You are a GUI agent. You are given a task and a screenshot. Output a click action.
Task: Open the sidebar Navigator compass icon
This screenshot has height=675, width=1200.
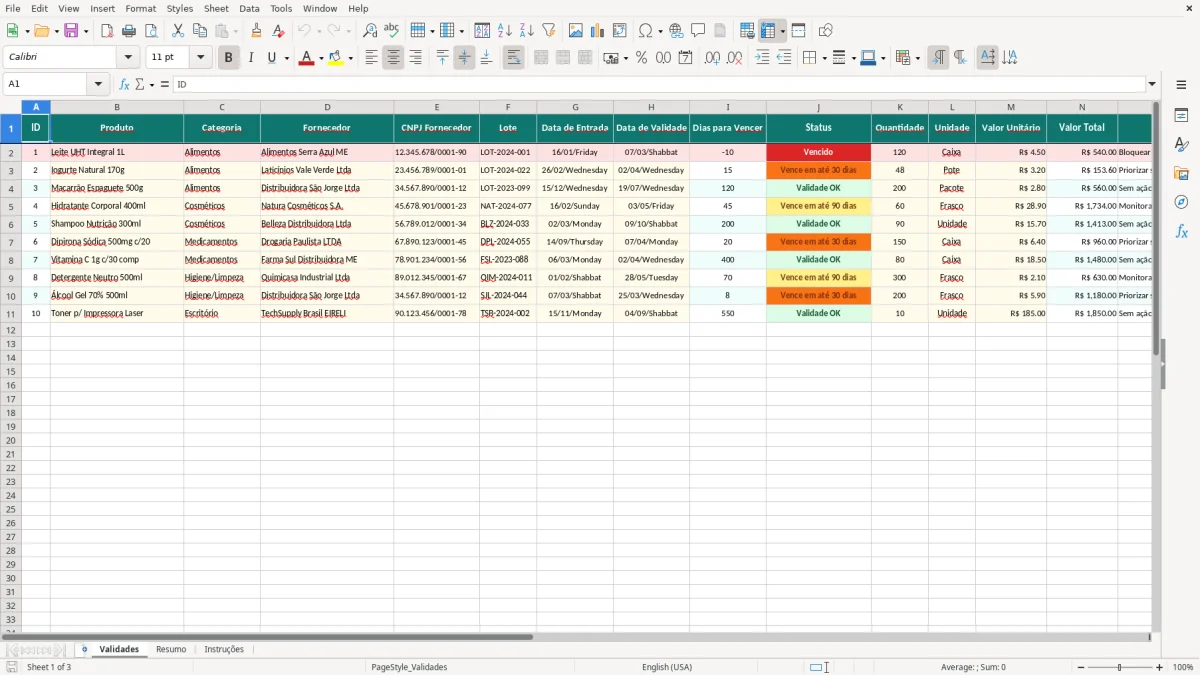(1181, 203)
